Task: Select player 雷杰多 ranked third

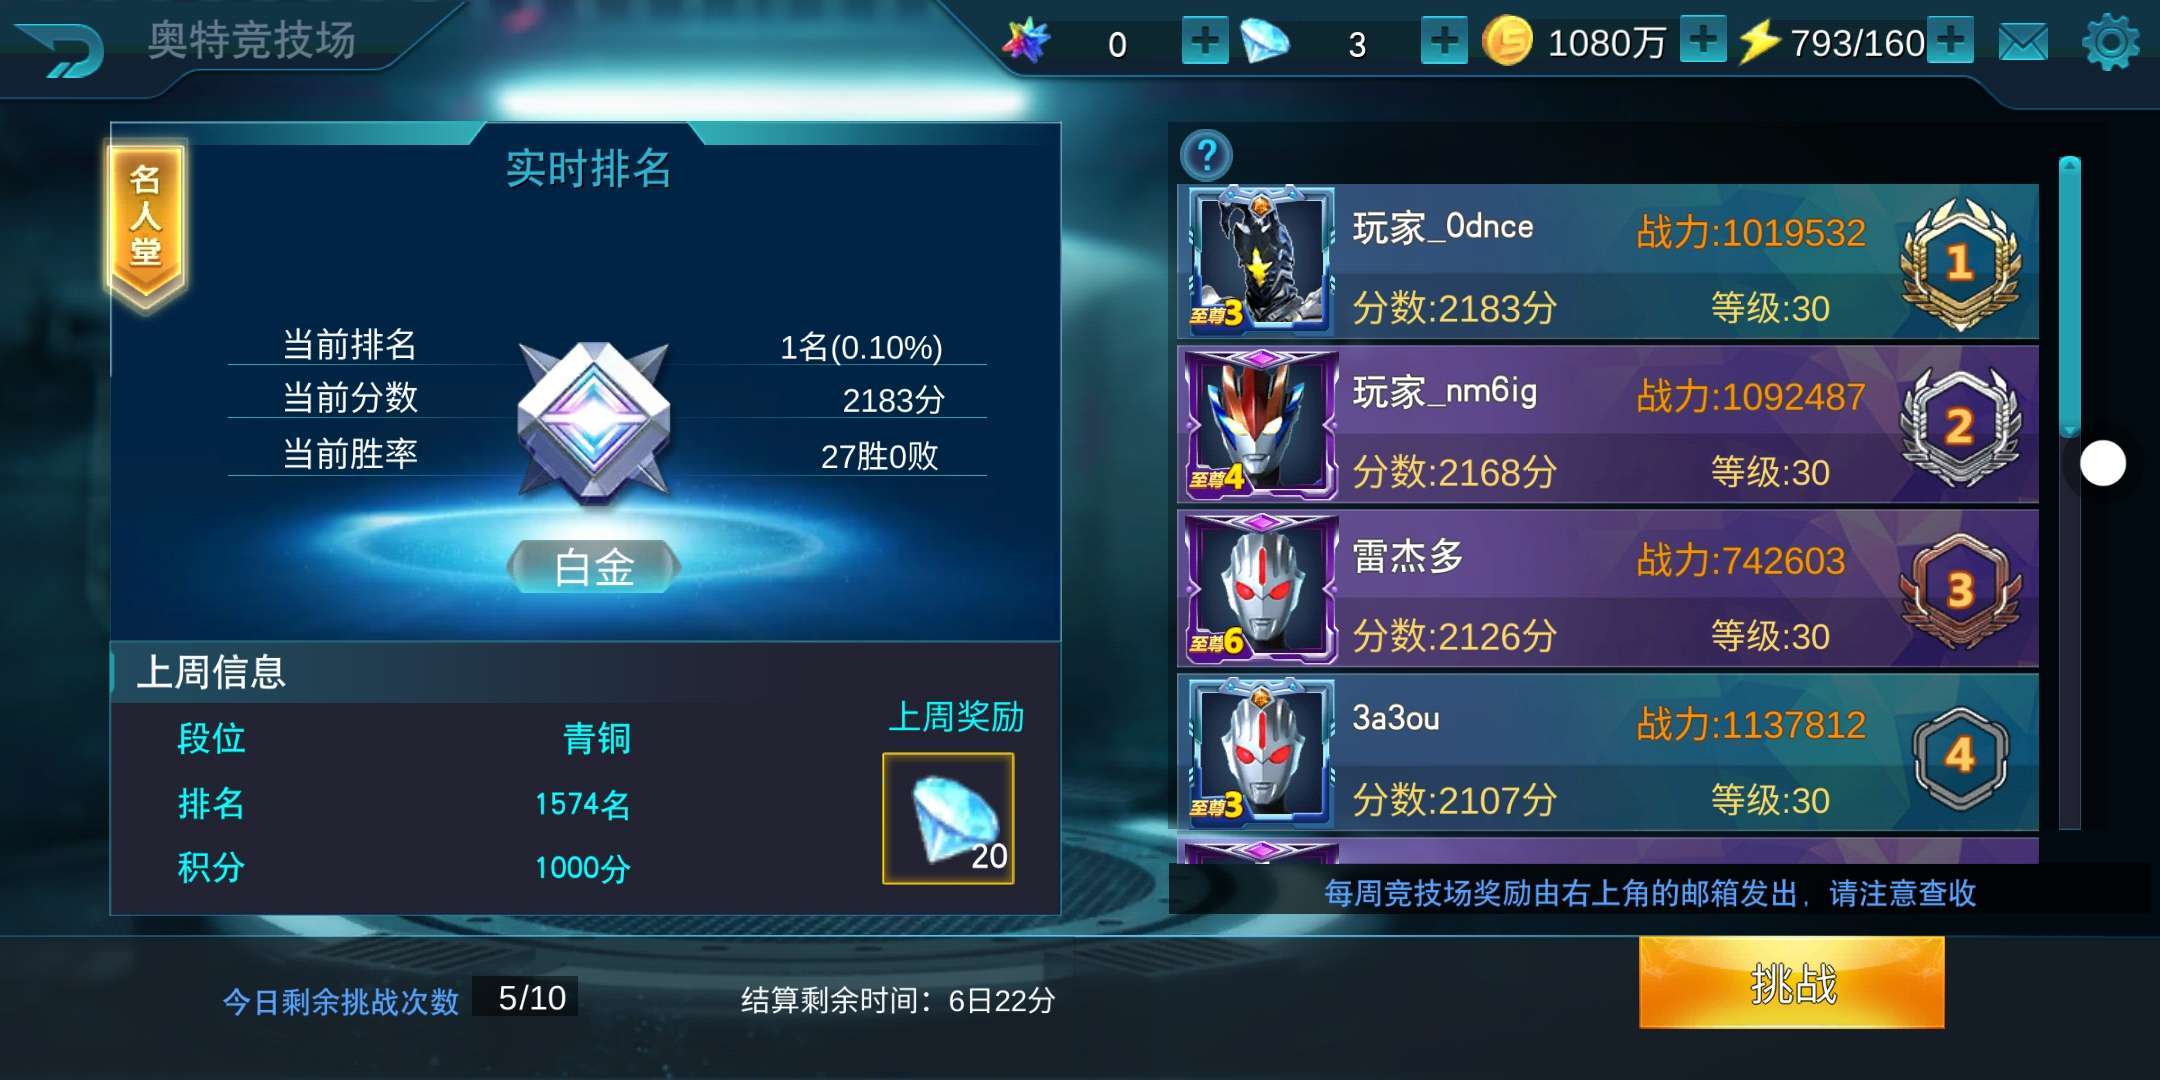Action: [1608, 590]
